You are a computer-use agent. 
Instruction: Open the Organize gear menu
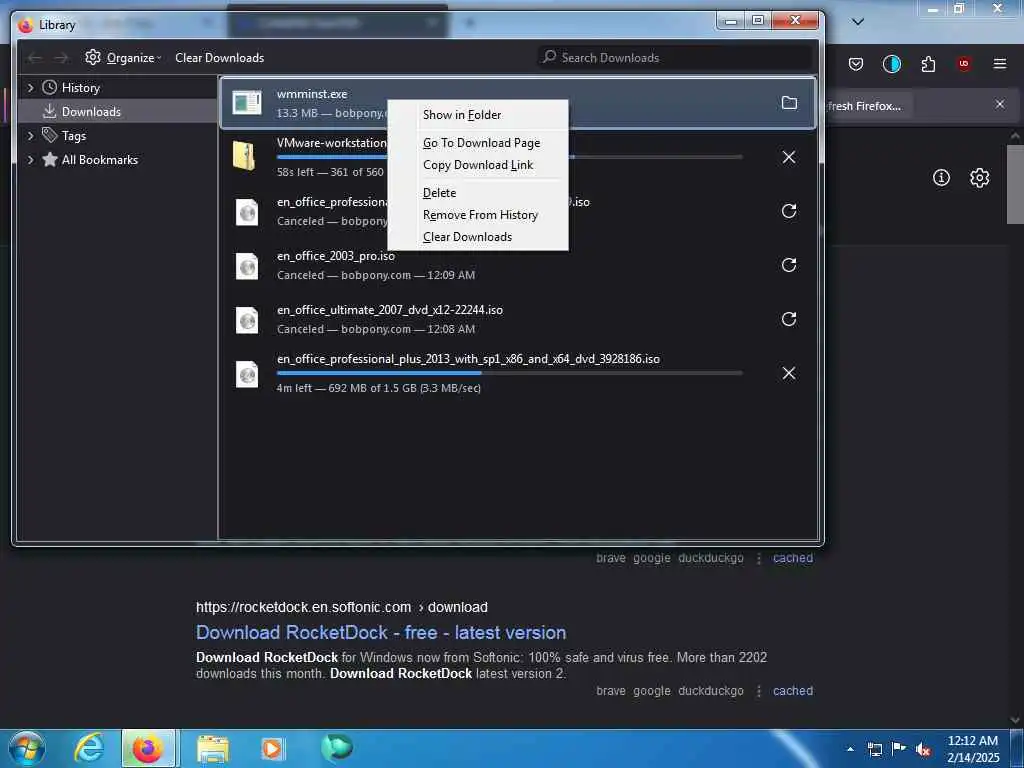123,57
